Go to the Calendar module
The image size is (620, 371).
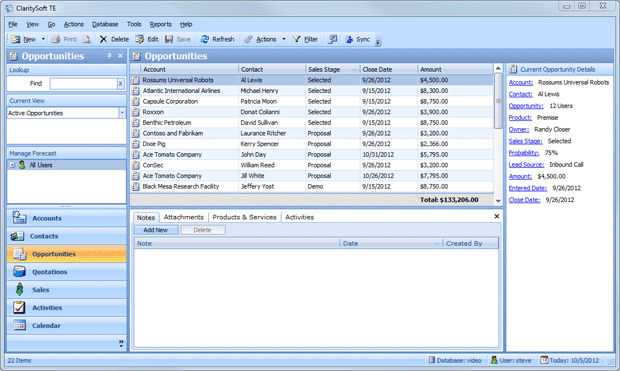66,326
